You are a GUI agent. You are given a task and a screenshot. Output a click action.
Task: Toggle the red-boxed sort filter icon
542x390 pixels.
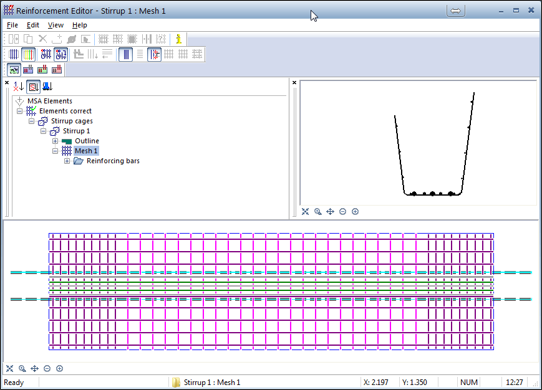click(x=34, y=86)
